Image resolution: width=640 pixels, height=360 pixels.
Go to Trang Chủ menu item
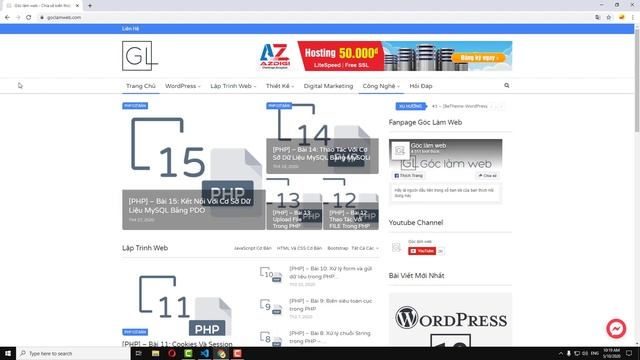pos(141,86)
